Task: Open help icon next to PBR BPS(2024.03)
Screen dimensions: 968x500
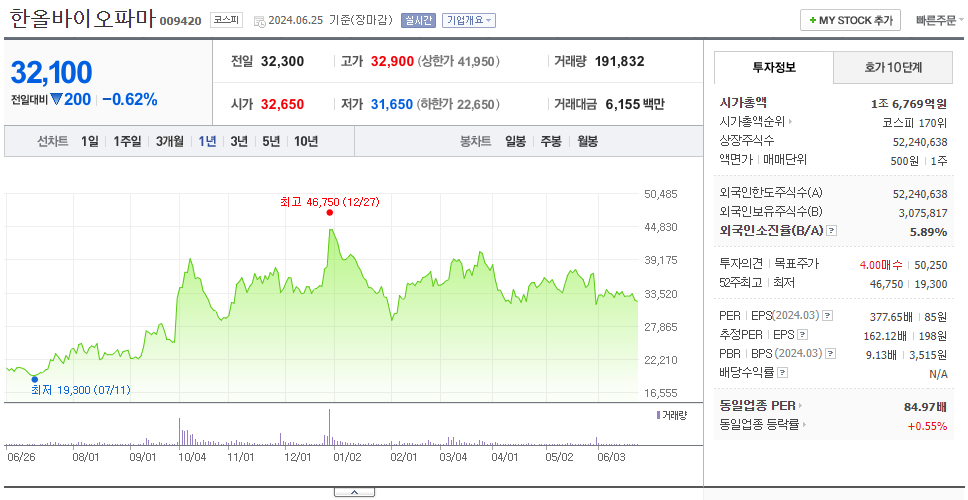Action: [x=831, y=354]
